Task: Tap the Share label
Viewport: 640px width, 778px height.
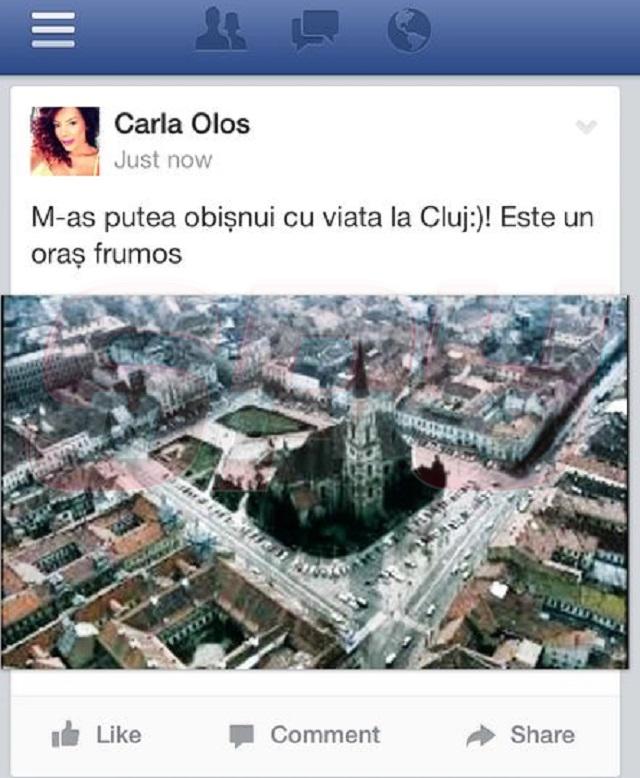Action: 543,735
